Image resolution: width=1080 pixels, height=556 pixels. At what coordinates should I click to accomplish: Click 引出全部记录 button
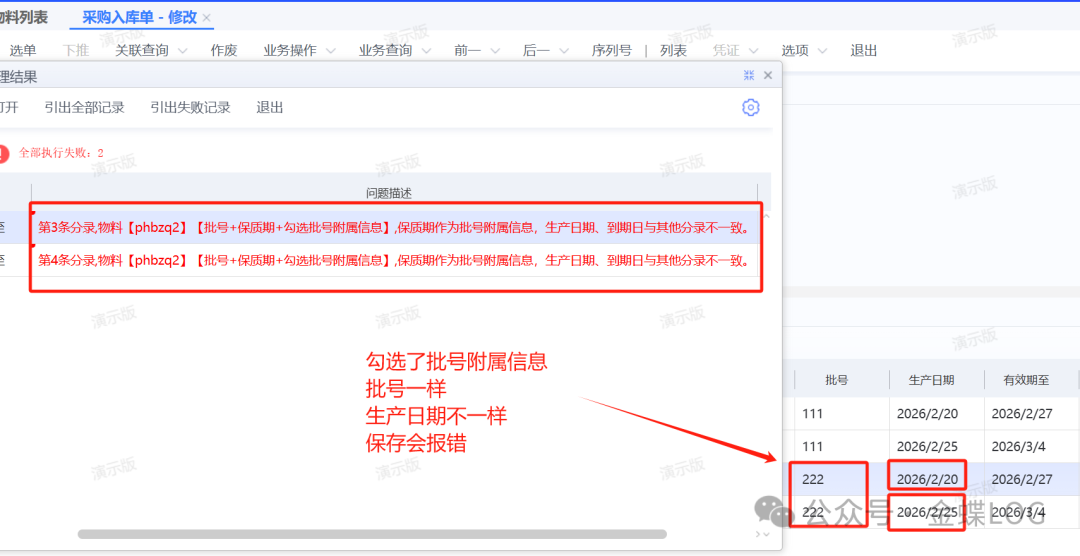point(84,107)
